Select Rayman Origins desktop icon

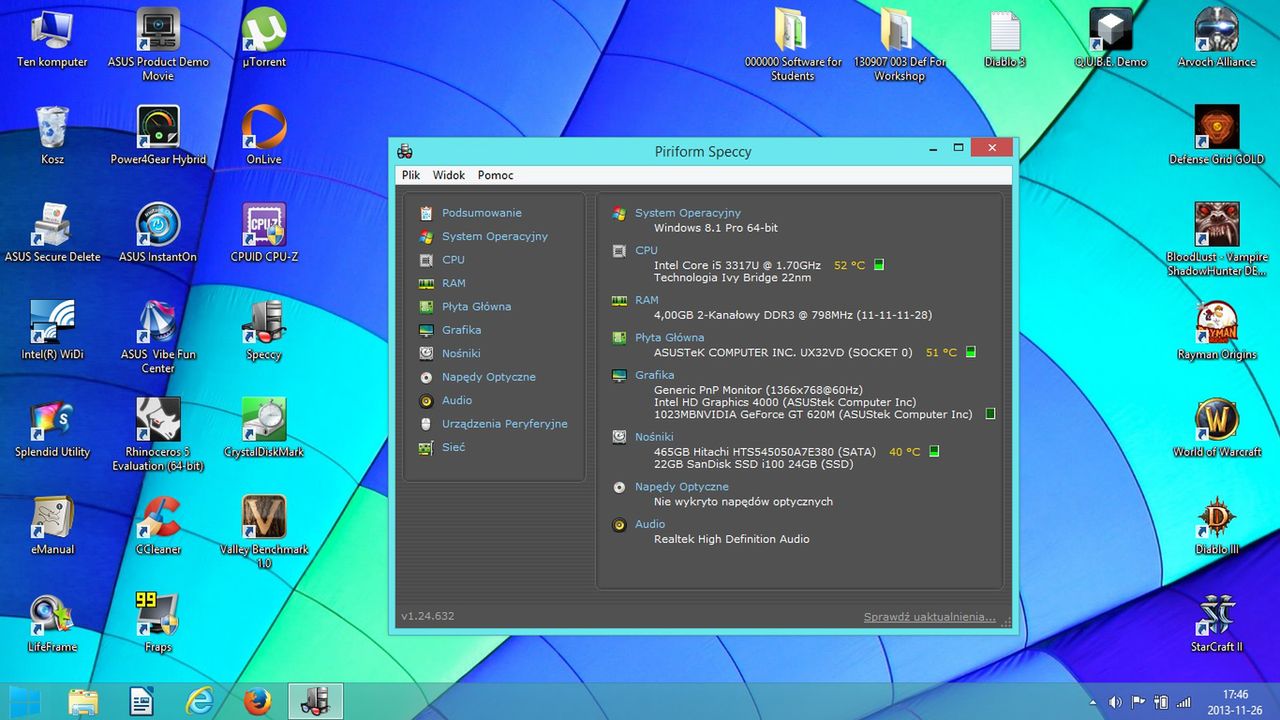click(x=1217, y=331)
